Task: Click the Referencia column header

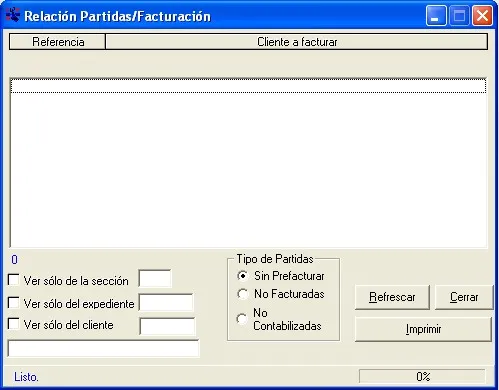Action: pos(57,42)
